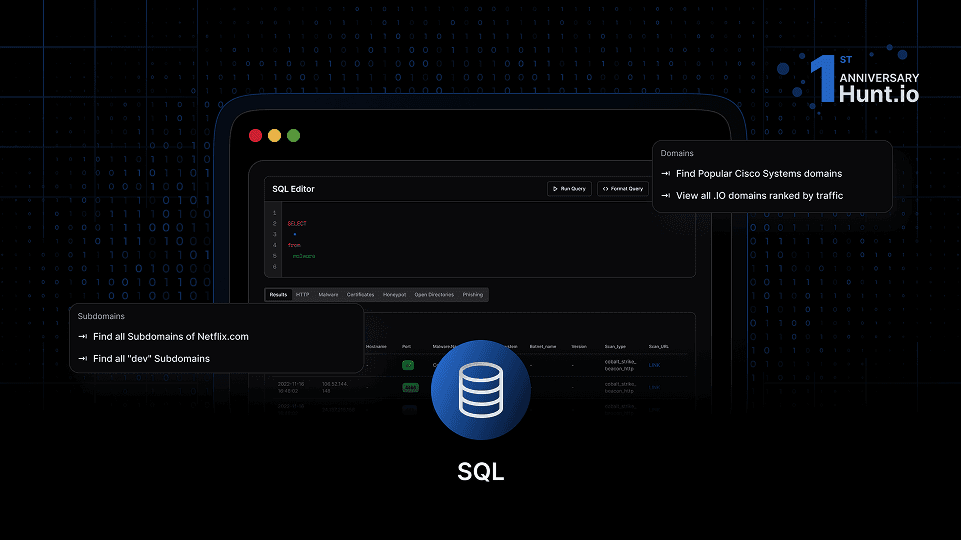Click the Subdomains heading in suggestion card
961x540 pixels.
[x=101, y=316]
